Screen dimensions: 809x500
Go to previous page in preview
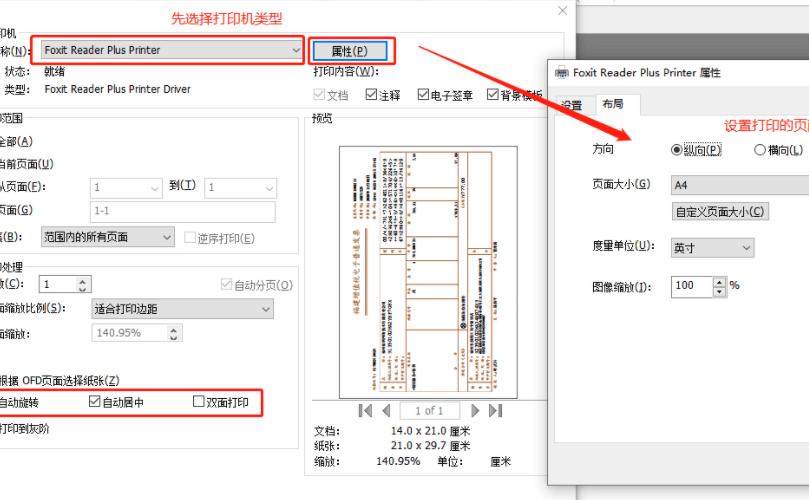386,411
